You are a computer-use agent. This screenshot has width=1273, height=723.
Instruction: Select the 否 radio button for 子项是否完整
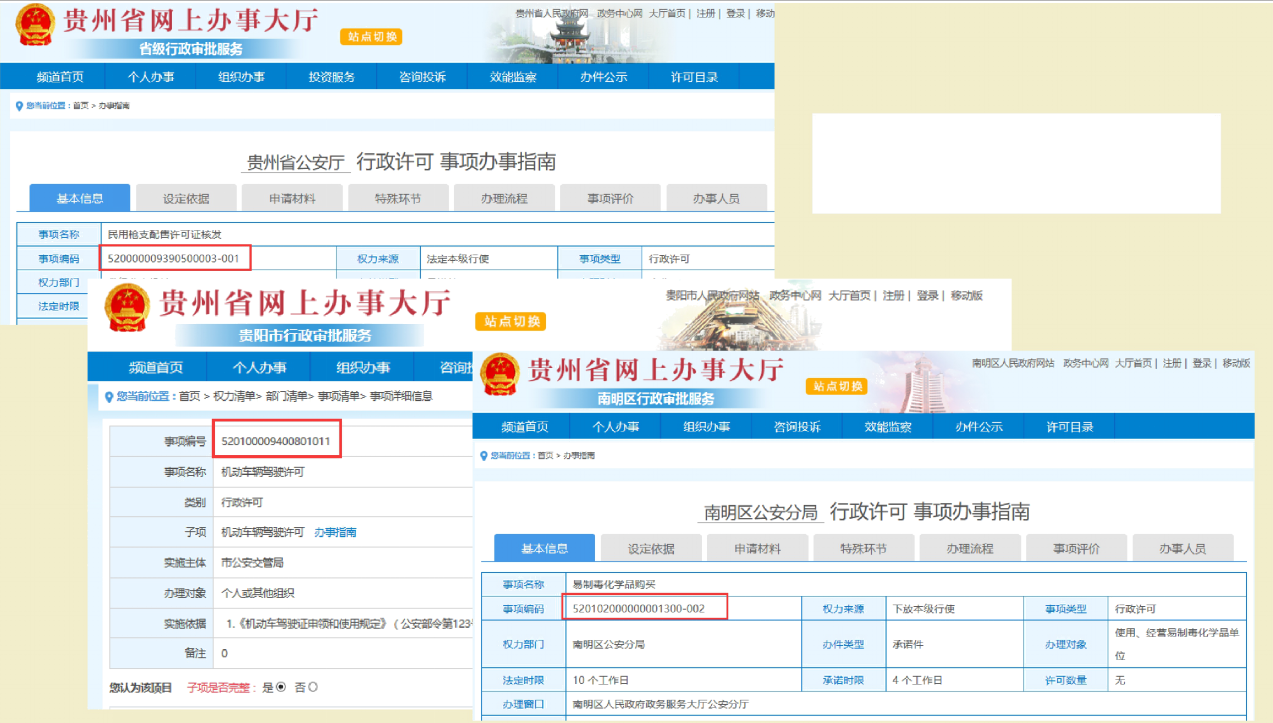pyautogui.click(x=313, y=687)
